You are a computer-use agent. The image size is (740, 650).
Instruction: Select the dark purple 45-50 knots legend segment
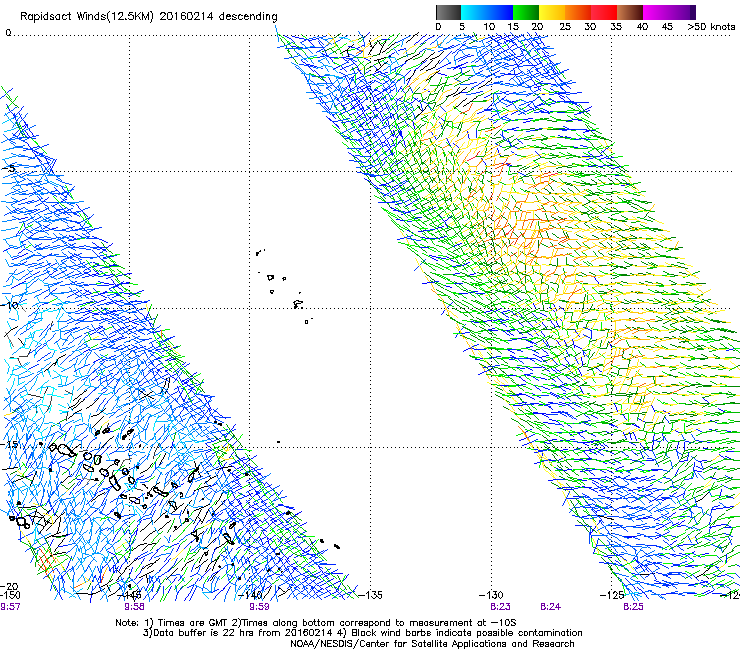click(682, 12)
